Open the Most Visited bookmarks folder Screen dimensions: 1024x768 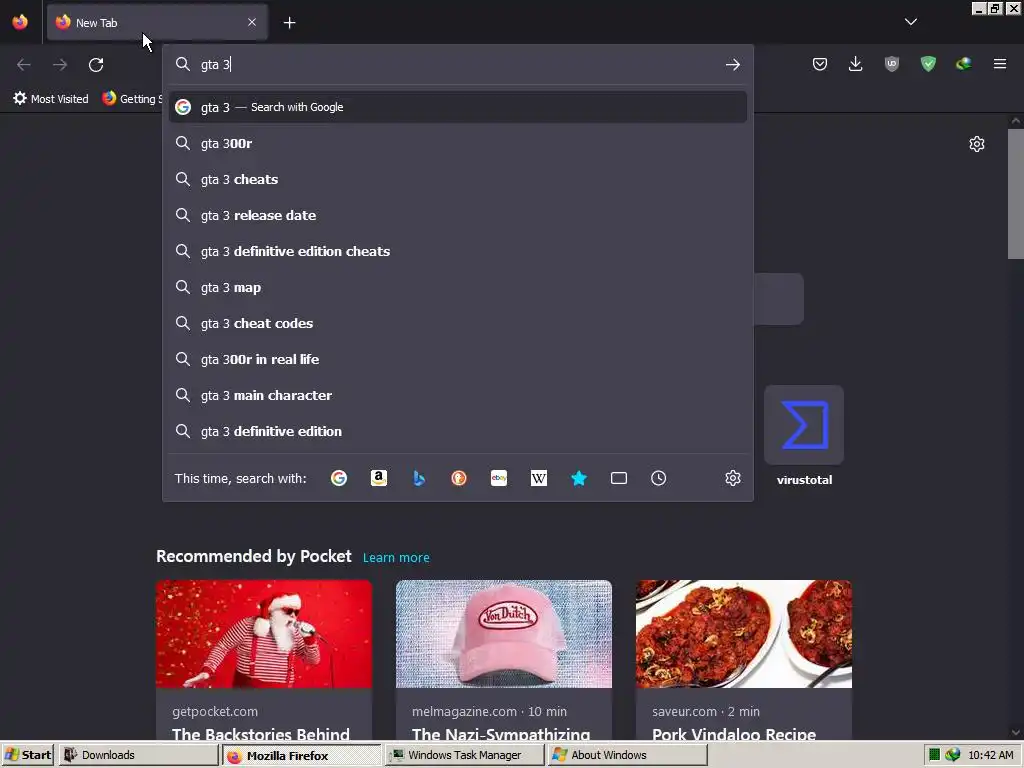click(x=51, y=99)
